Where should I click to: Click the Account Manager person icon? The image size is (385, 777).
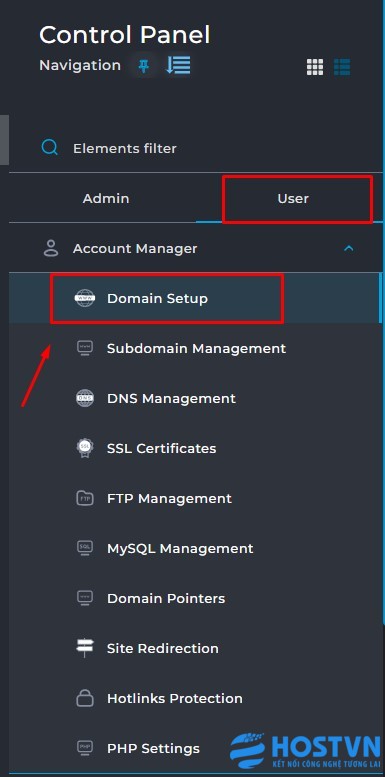51,248
